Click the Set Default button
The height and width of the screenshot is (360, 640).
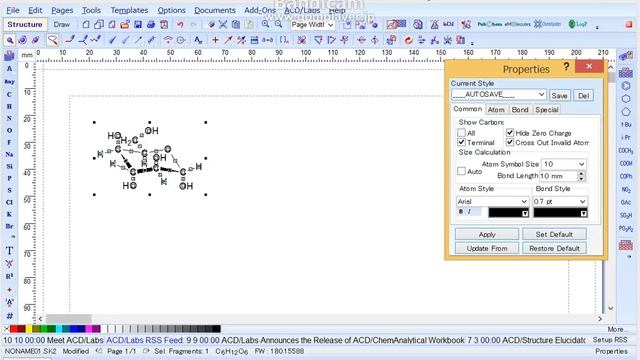click(x=554, y=234)
